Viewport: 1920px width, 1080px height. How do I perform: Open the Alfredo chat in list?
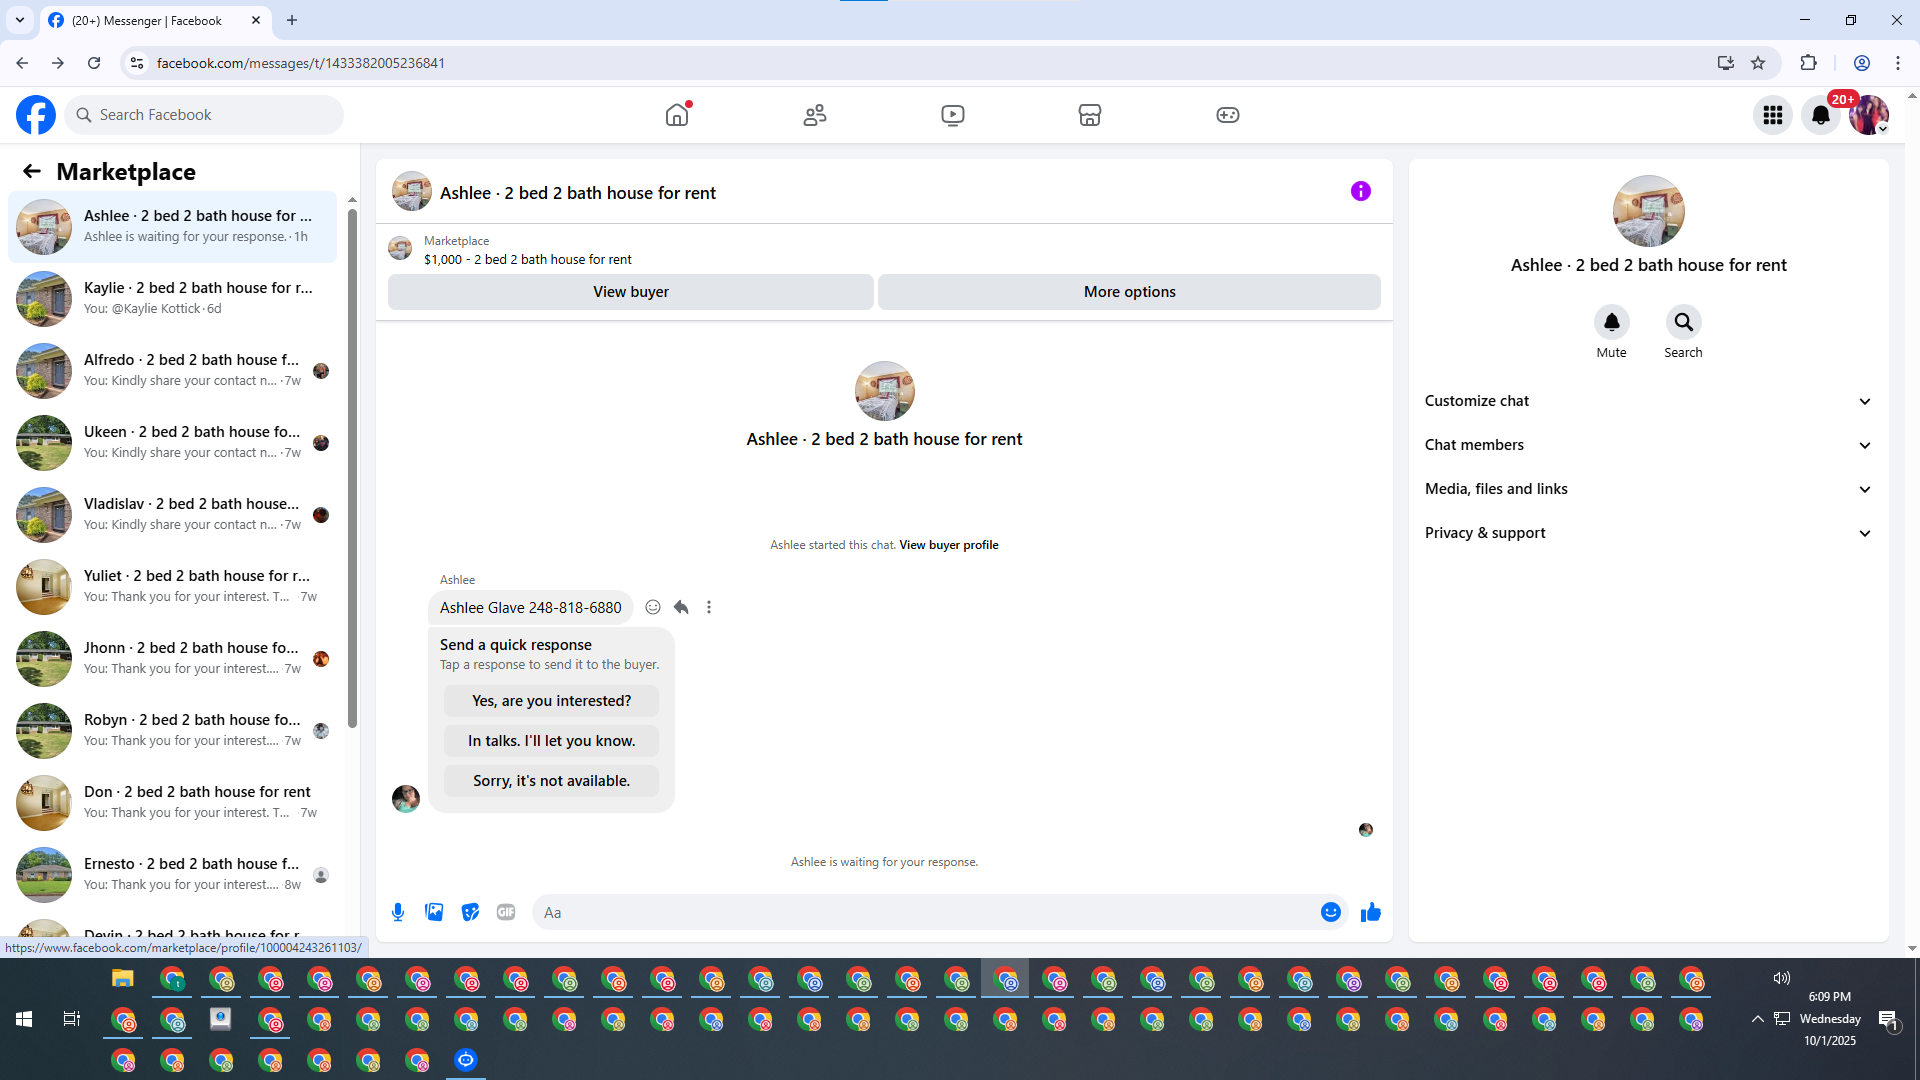pyautogui.click(x=173, y=371)
